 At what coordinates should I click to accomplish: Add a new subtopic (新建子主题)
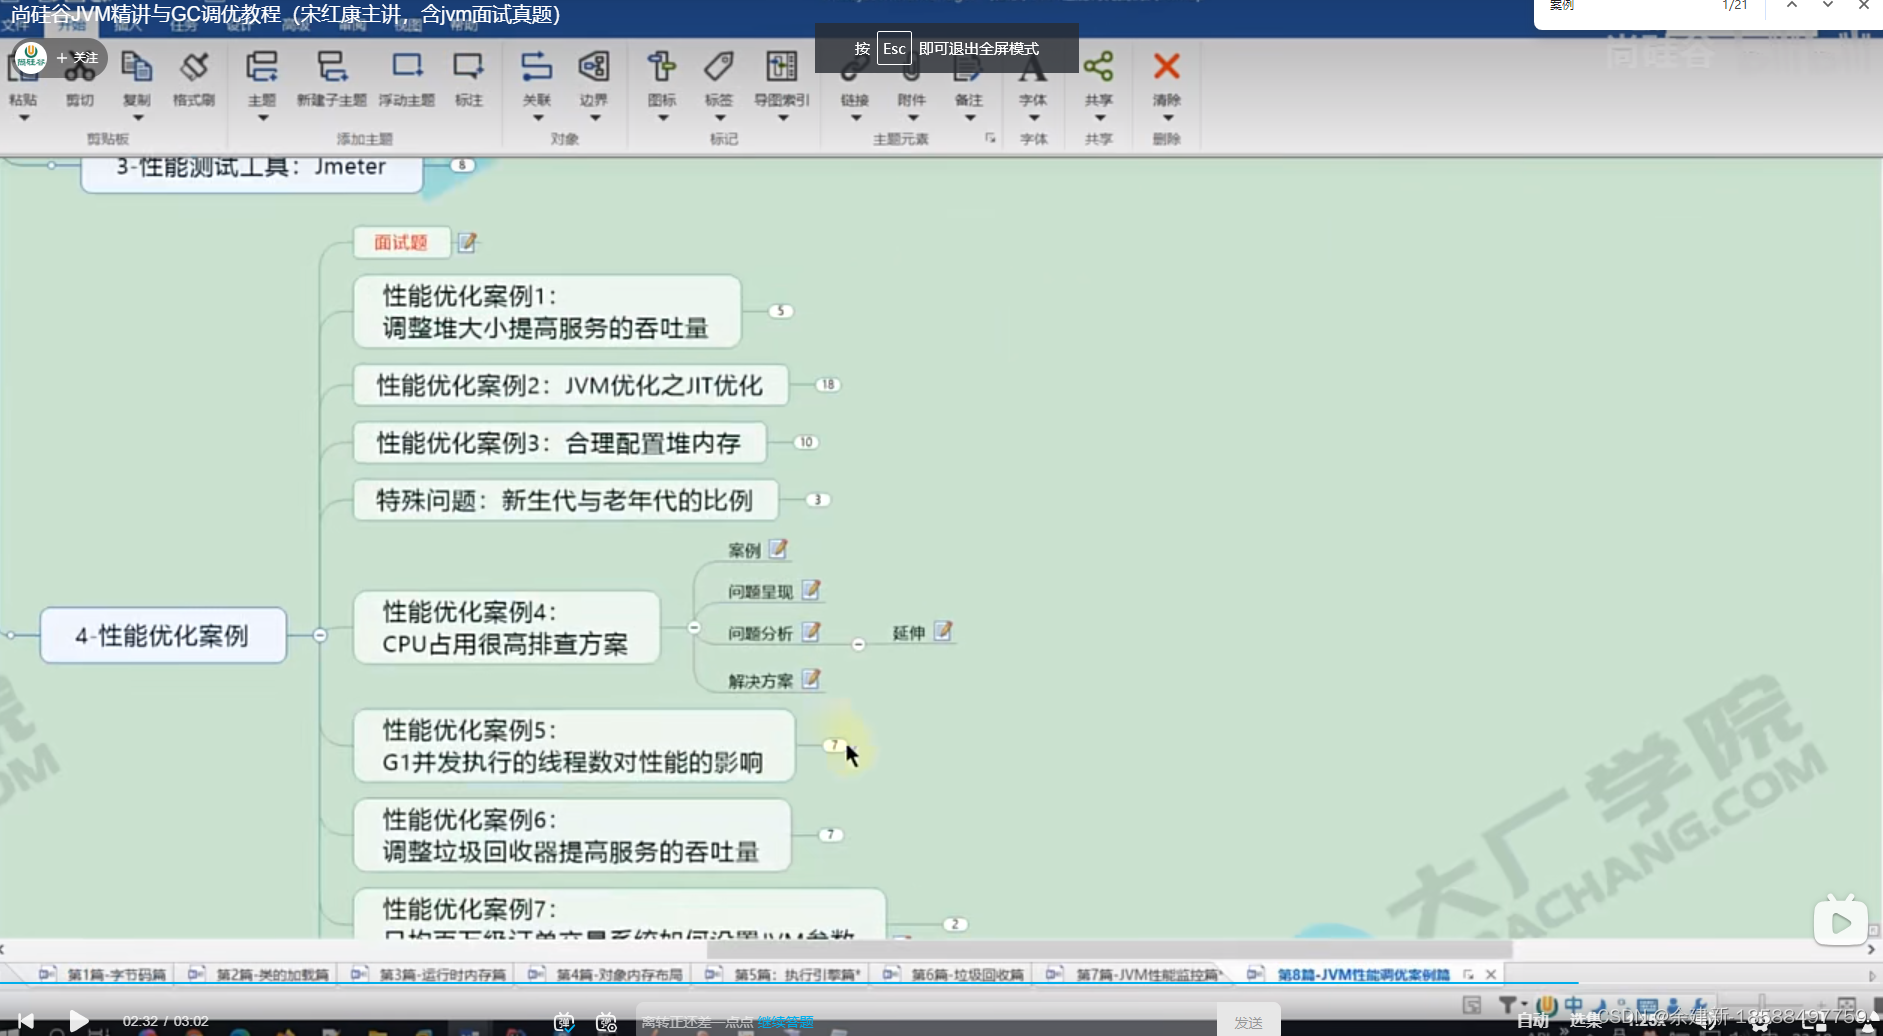(332, 67)
